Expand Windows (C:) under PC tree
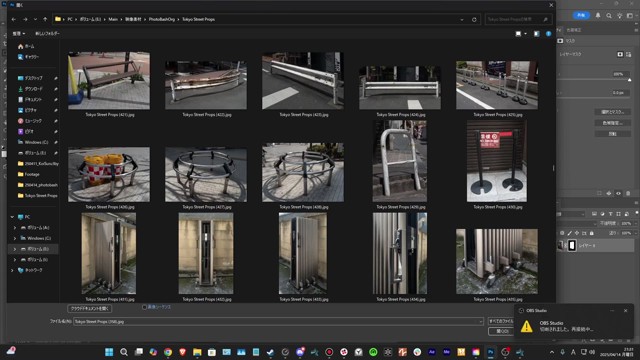640x360 pixels. [15, 238]
